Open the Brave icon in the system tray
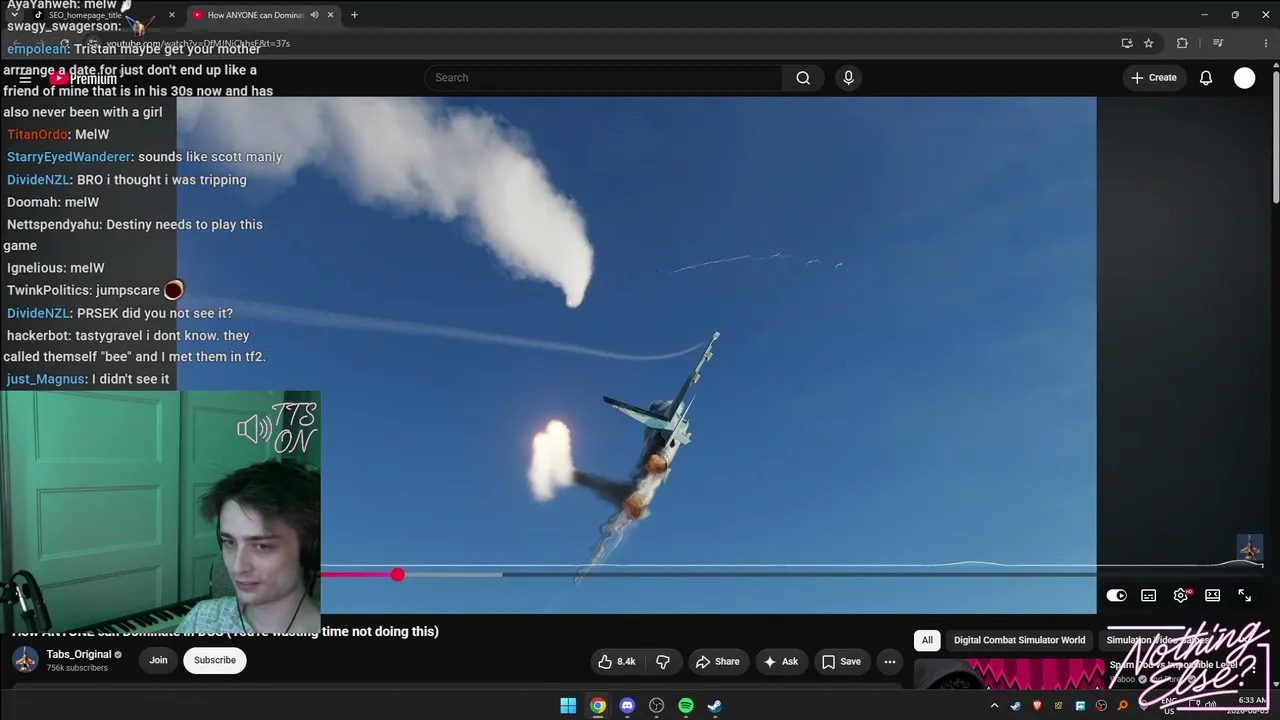 1037,706
